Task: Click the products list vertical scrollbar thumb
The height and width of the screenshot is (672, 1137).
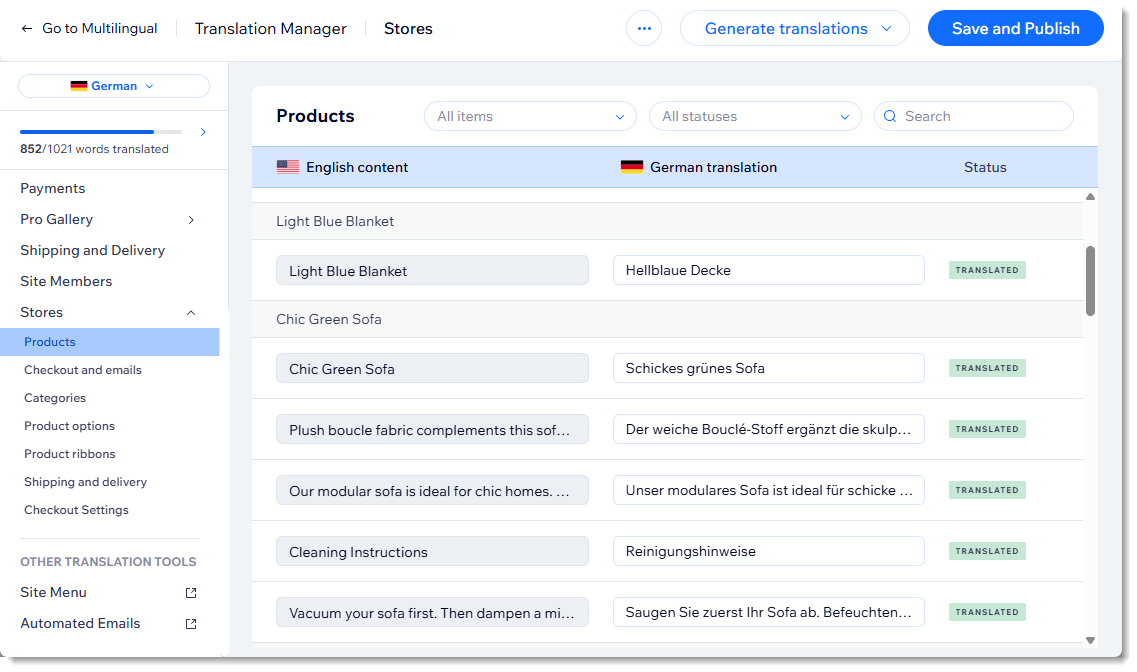Action: [x=1090, y=281]
